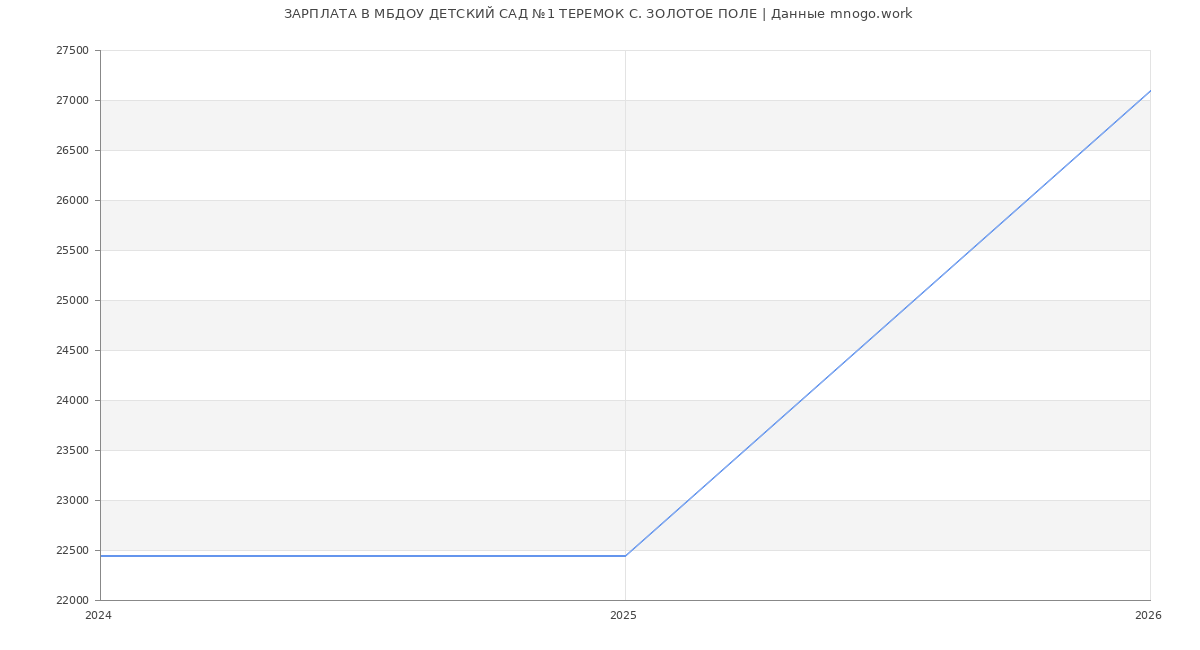Screen dimensions: 1200x650
Task: Click the rising blue line segment
Action: (x=887, y=324)
